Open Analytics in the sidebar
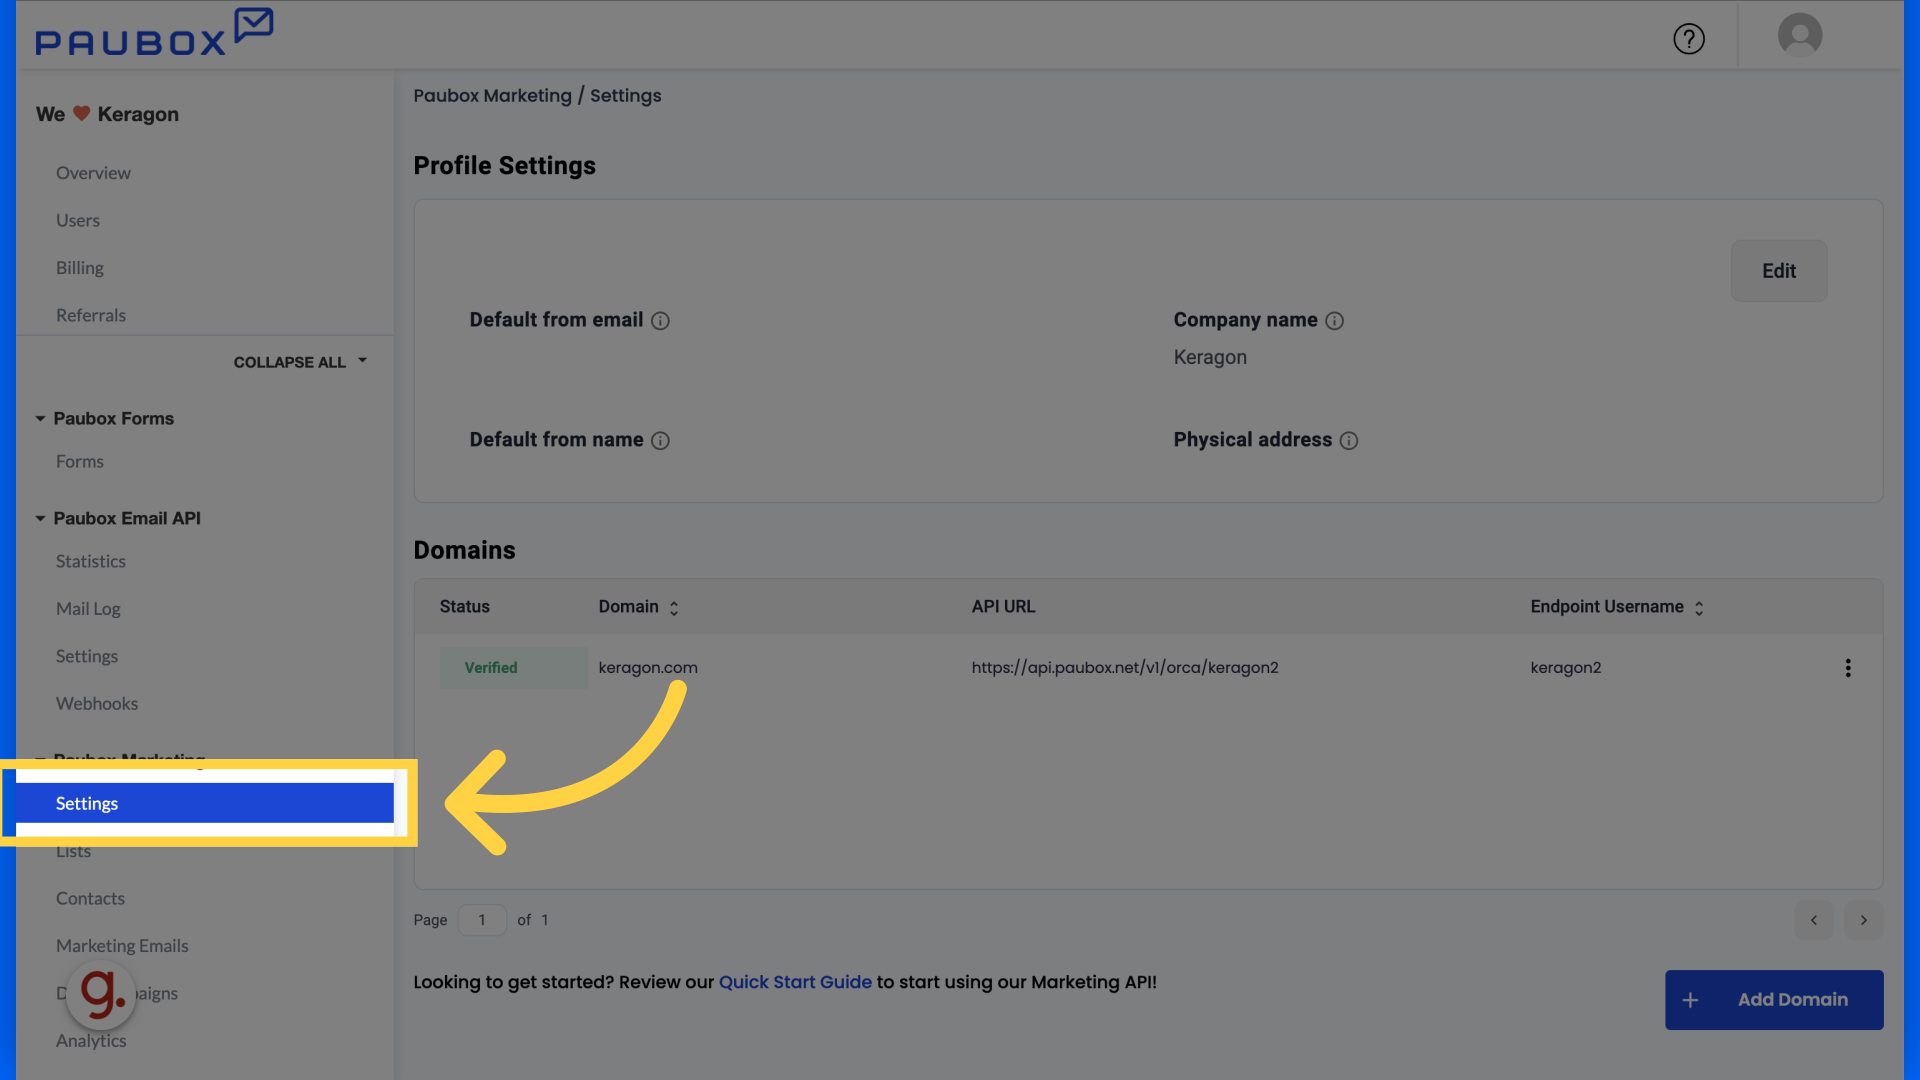The image size is (1920, 1080). pyautogui.click(x=91, y=1041)
